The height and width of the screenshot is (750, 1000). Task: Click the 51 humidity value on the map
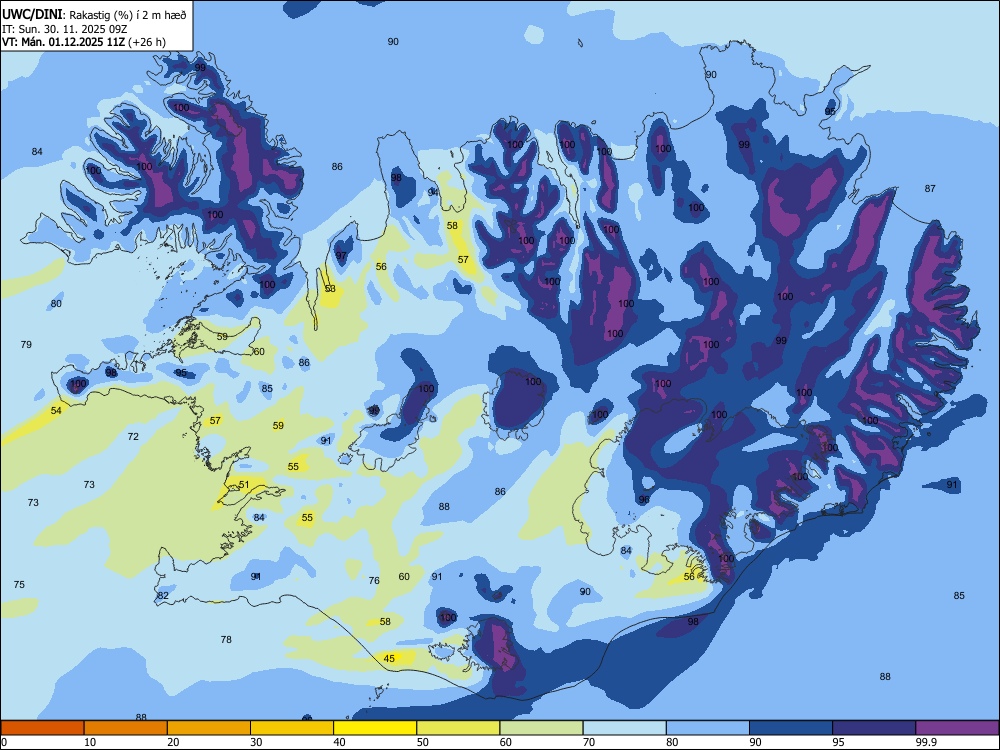tap(244, 485)
